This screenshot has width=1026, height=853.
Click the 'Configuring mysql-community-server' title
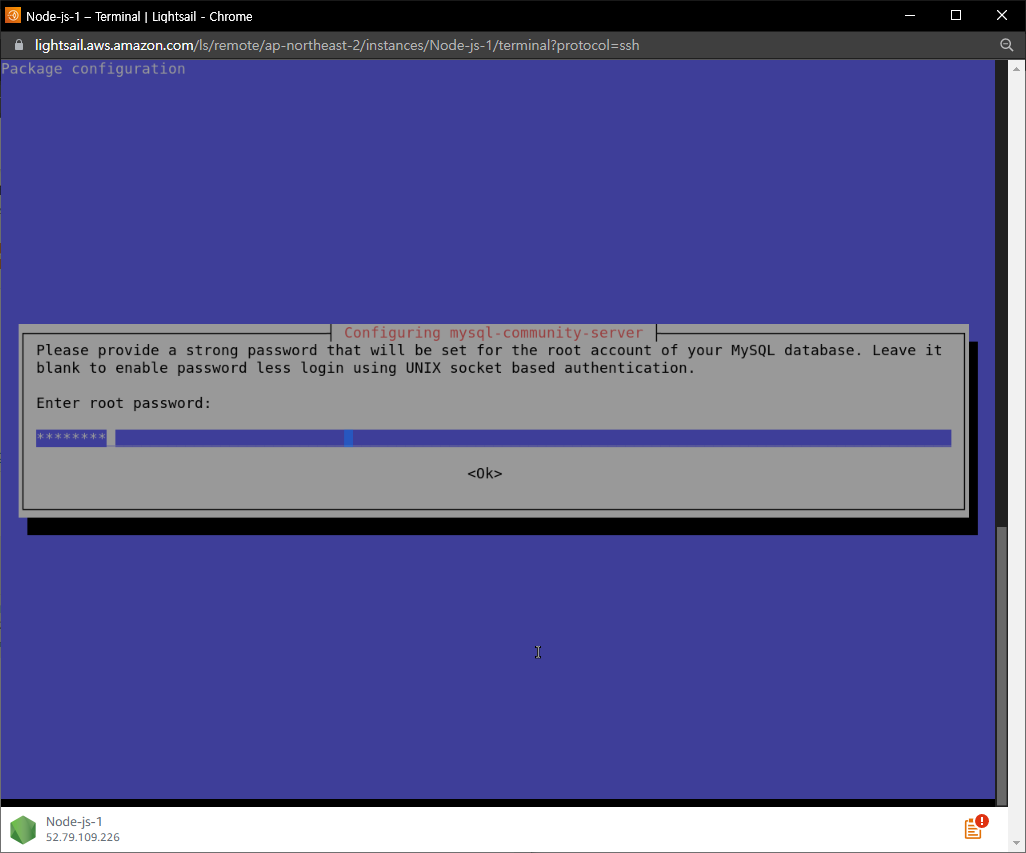pyautogui.click(x=493, y=332)
